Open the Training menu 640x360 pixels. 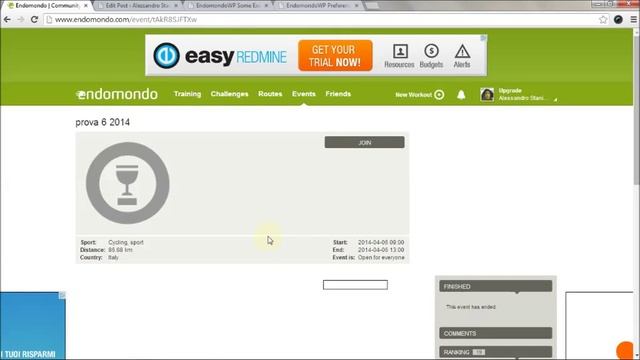click(187, 94)
